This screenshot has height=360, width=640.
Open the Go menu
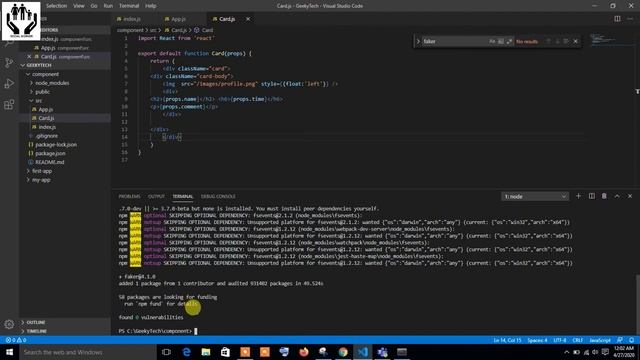coord(94,6)
